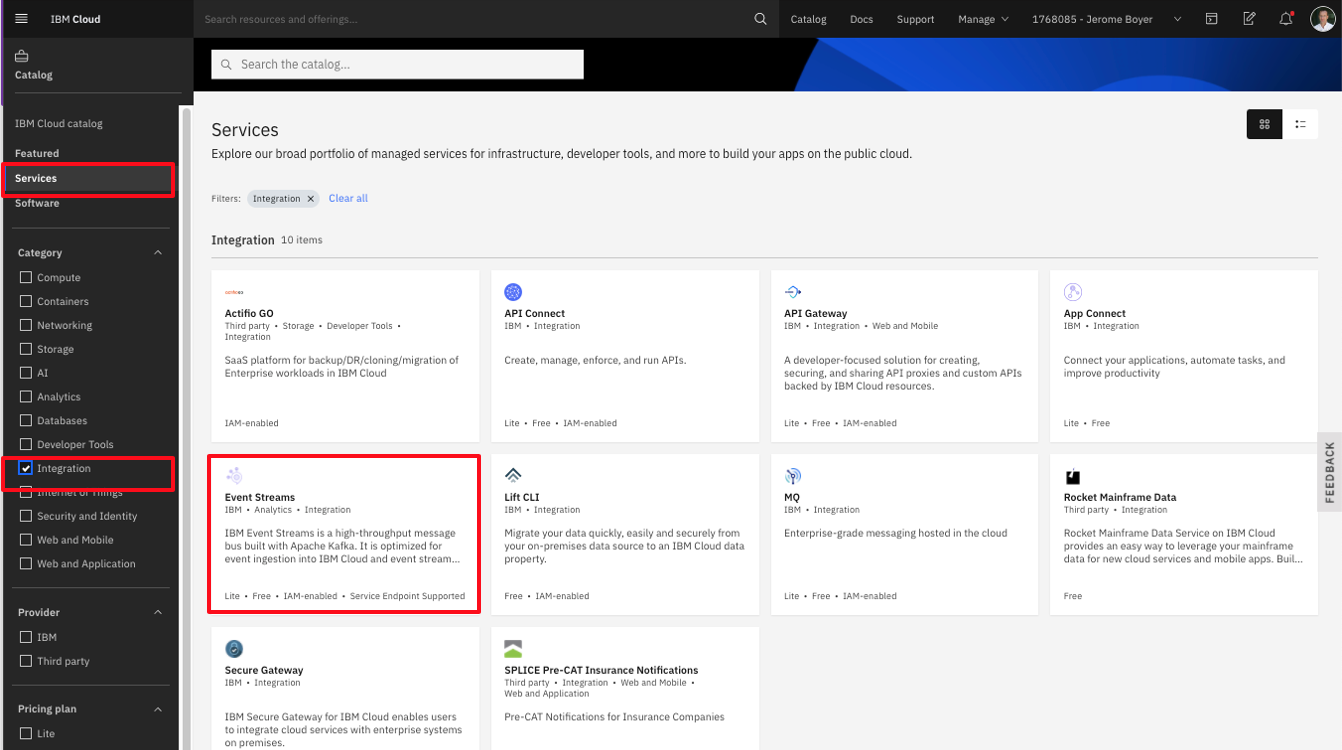Screen dimensions: 1342x750
Task: Open the hamburger navigation menu
Action: pos(22,19)
